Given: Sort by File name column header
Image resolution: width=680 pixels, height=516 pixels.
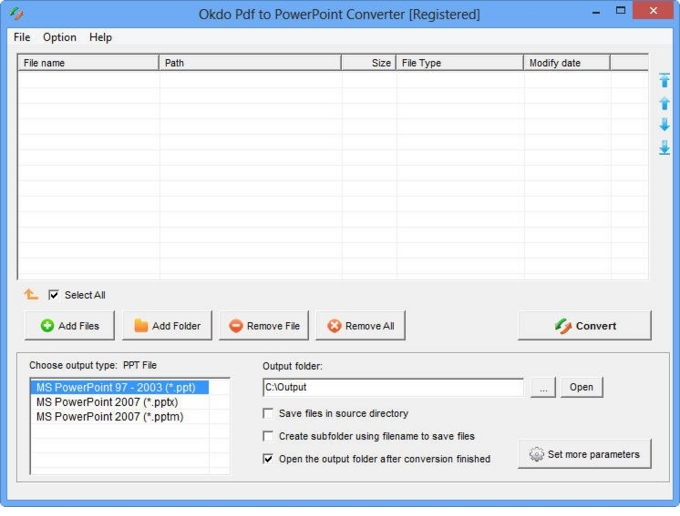Looking at the screenshot, I should coord(88,63).
